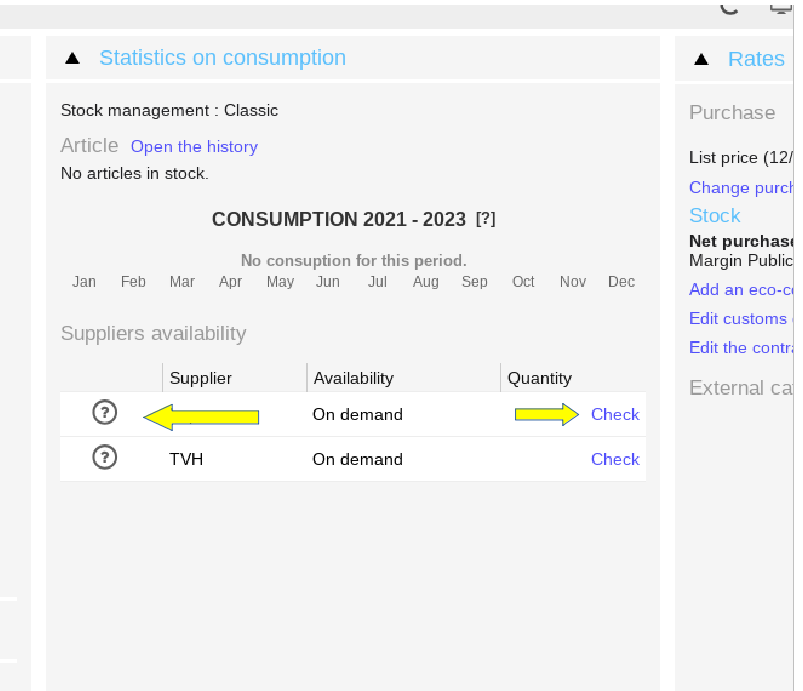Open the consumption period help marker [?]

[485, 219]
